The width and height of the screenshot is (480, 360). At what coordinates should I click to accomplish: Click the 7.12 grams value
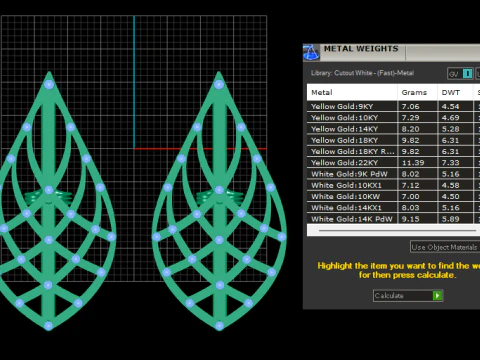pyautogui.click(x=410, y=185)
